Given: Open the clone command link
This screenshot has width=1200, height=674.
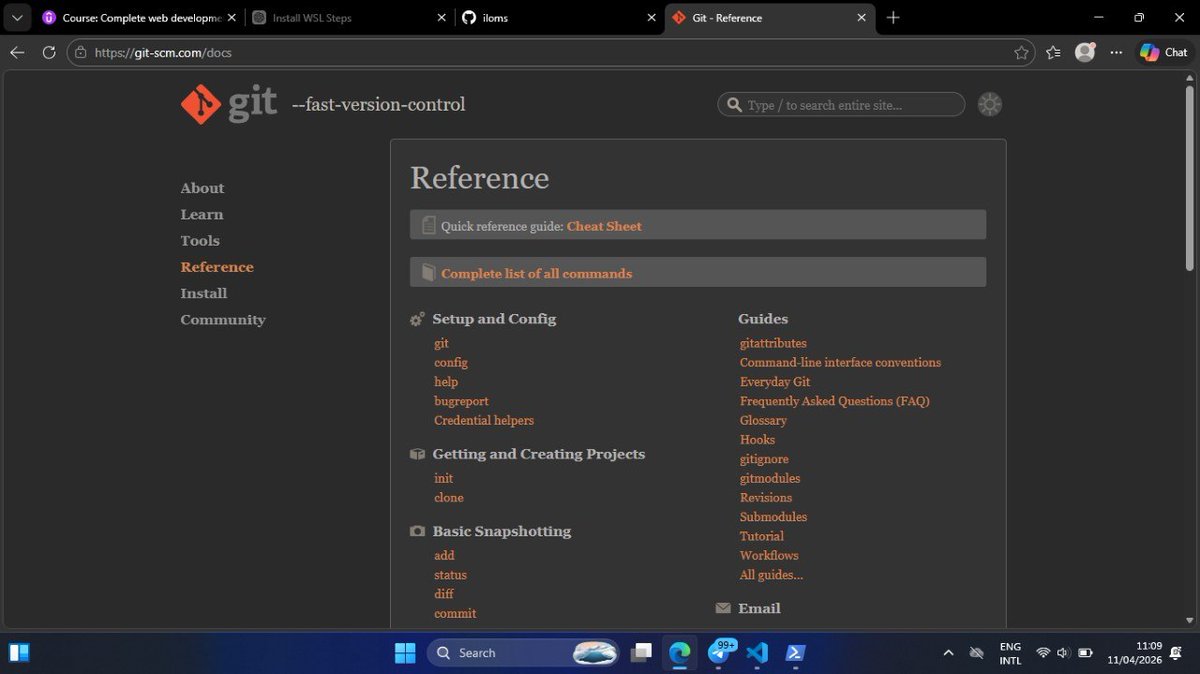Looking at the screenshot, I should click(x=449, y=497).
